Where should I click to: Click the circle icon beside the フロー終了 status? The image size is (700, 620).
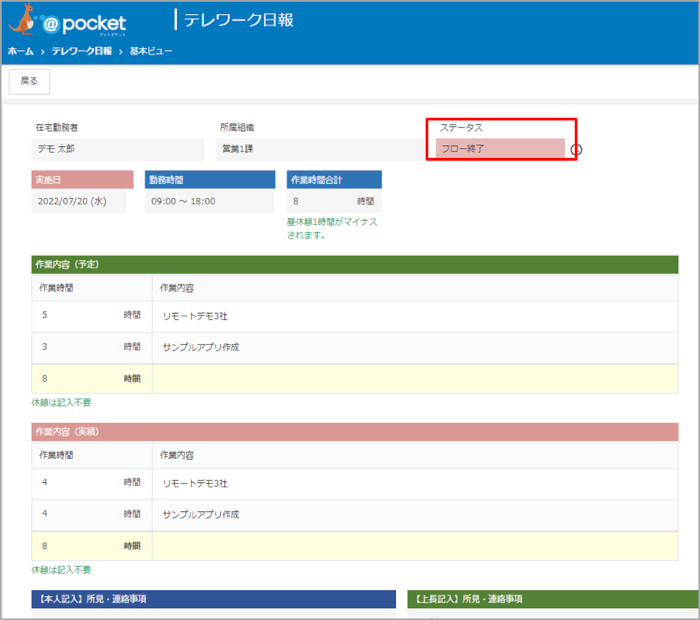[576, 150]
